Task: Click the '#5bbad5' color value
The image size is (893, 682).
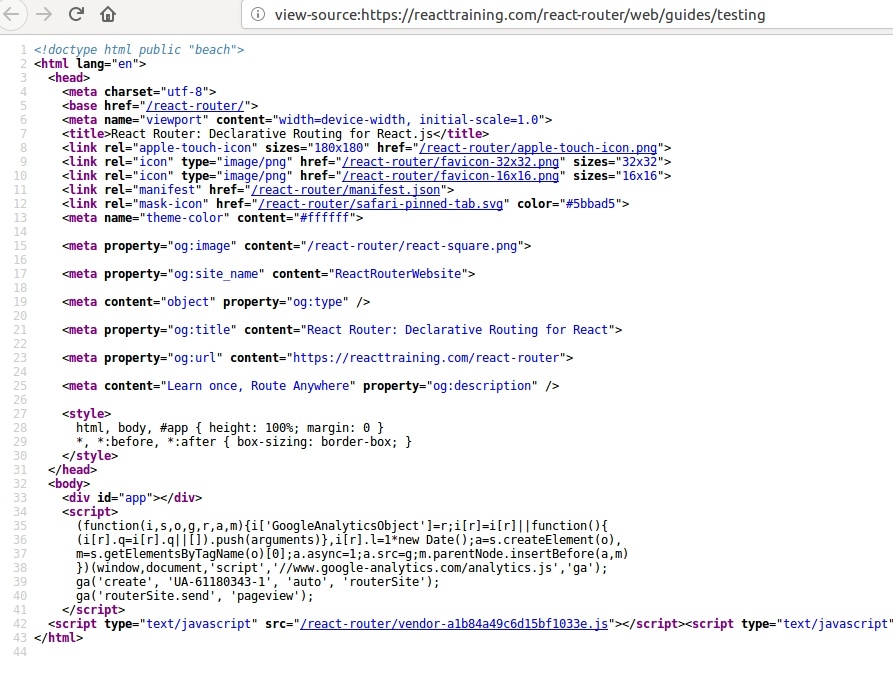Action: pos(591,203)
